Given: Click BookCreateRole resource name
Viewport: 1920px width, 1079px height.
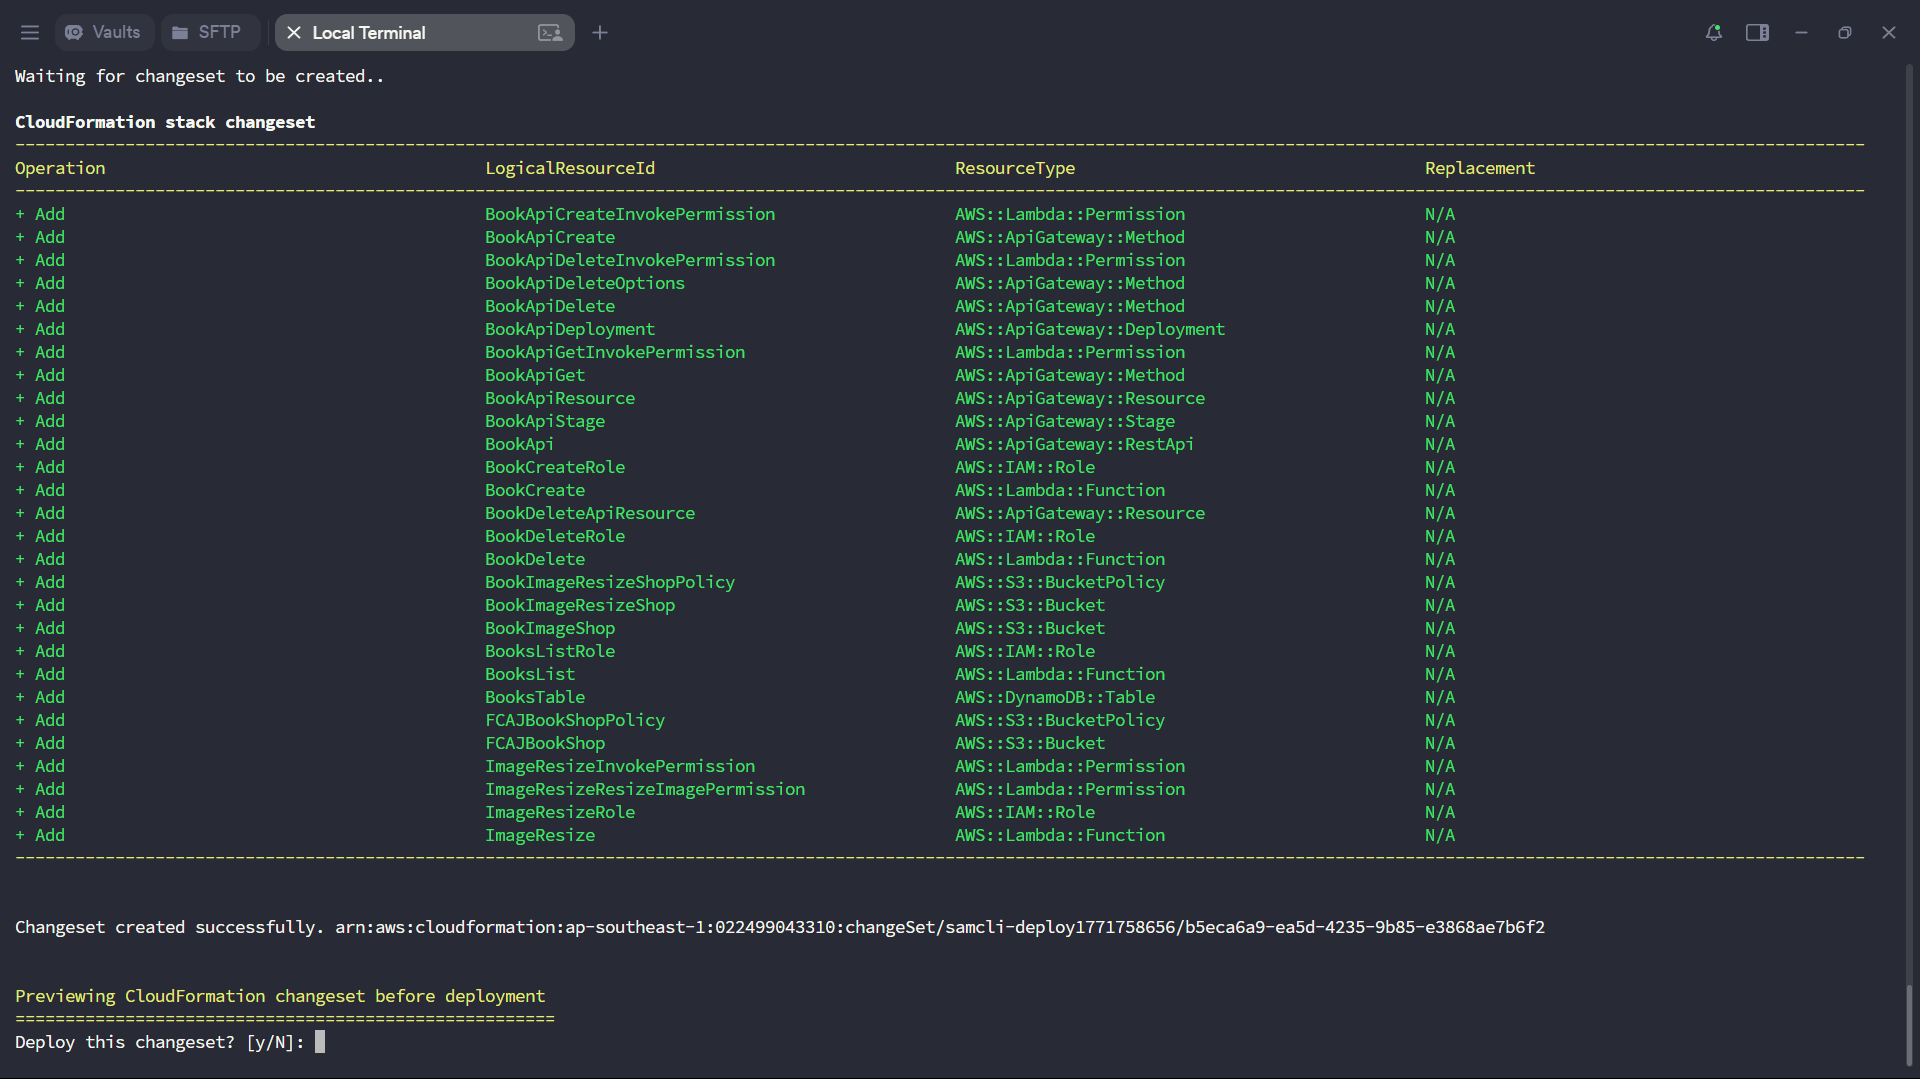Looking at the screenshot, I should 555,467.
